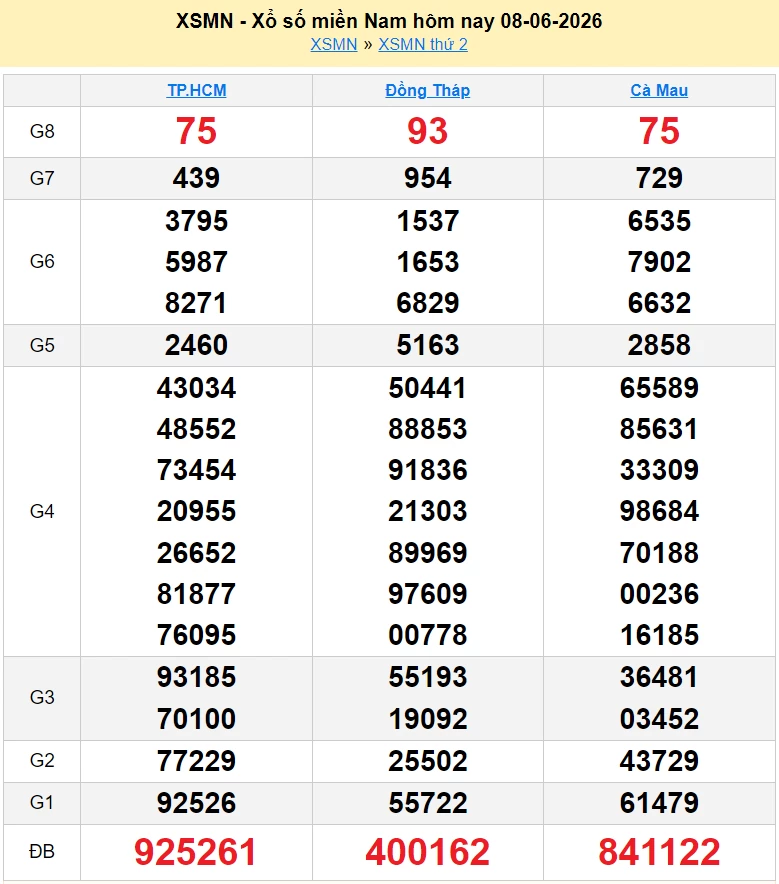The image size is (779, 884).
Task: Open the Đồng Tháp province link
Action: [x=427, y=90]
